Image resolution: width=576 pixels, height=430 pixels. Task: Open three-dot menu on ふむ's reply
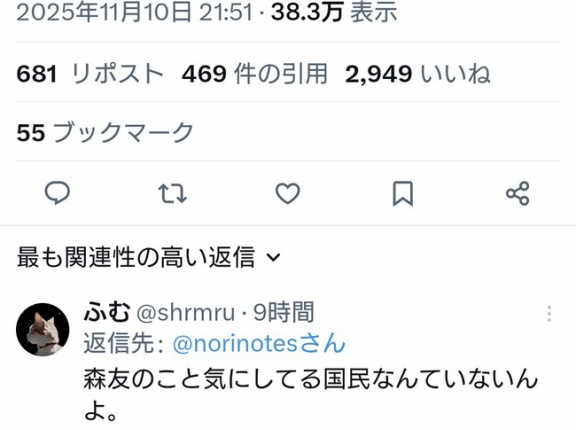click(549, 314)
